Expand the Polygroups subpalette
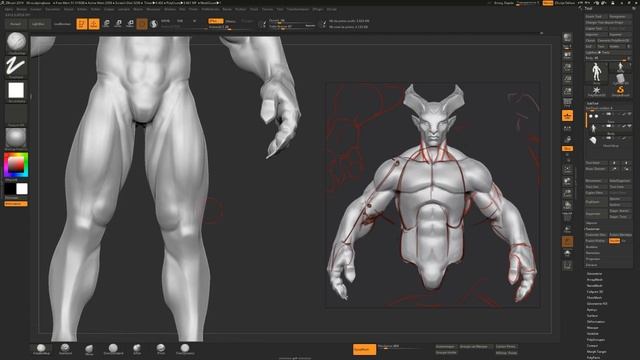Viewport: 640px width, 360px height. click(596, 340)
